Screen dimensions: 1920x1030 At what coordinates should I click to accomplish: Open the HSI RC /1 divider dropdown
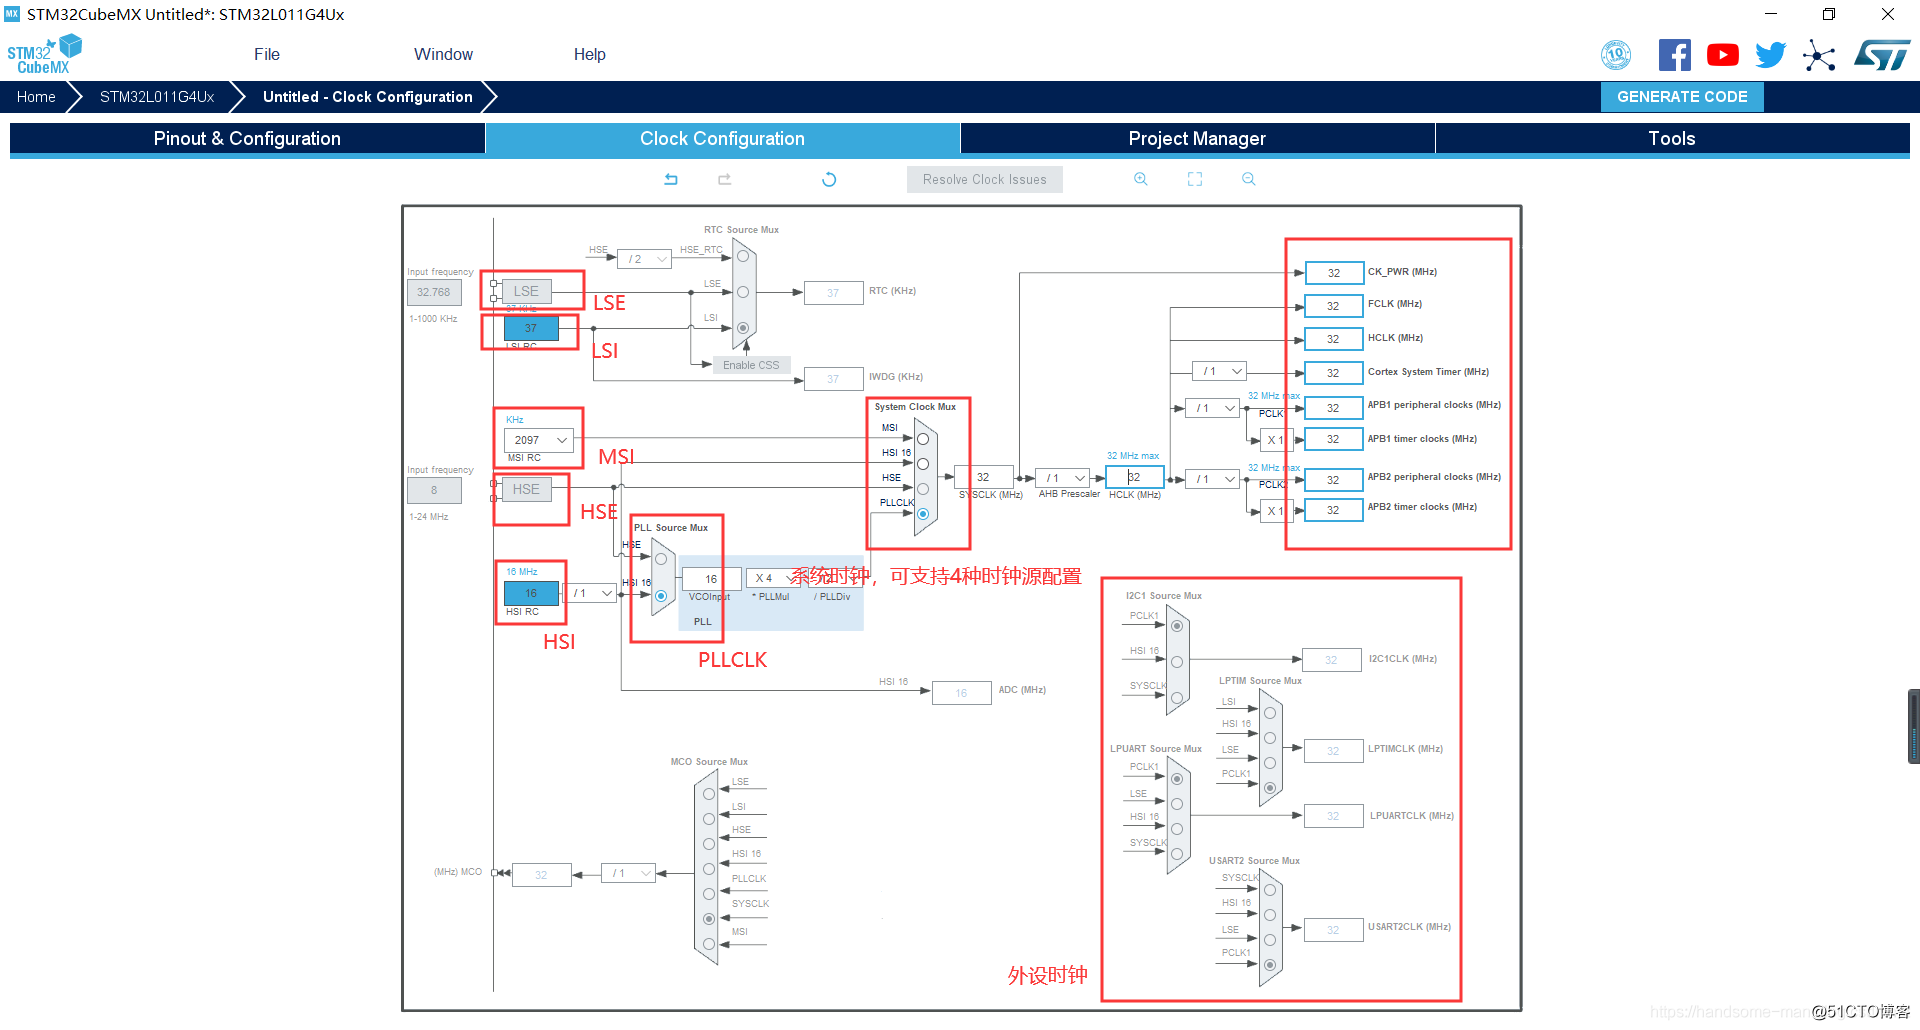tap(590, 593)
